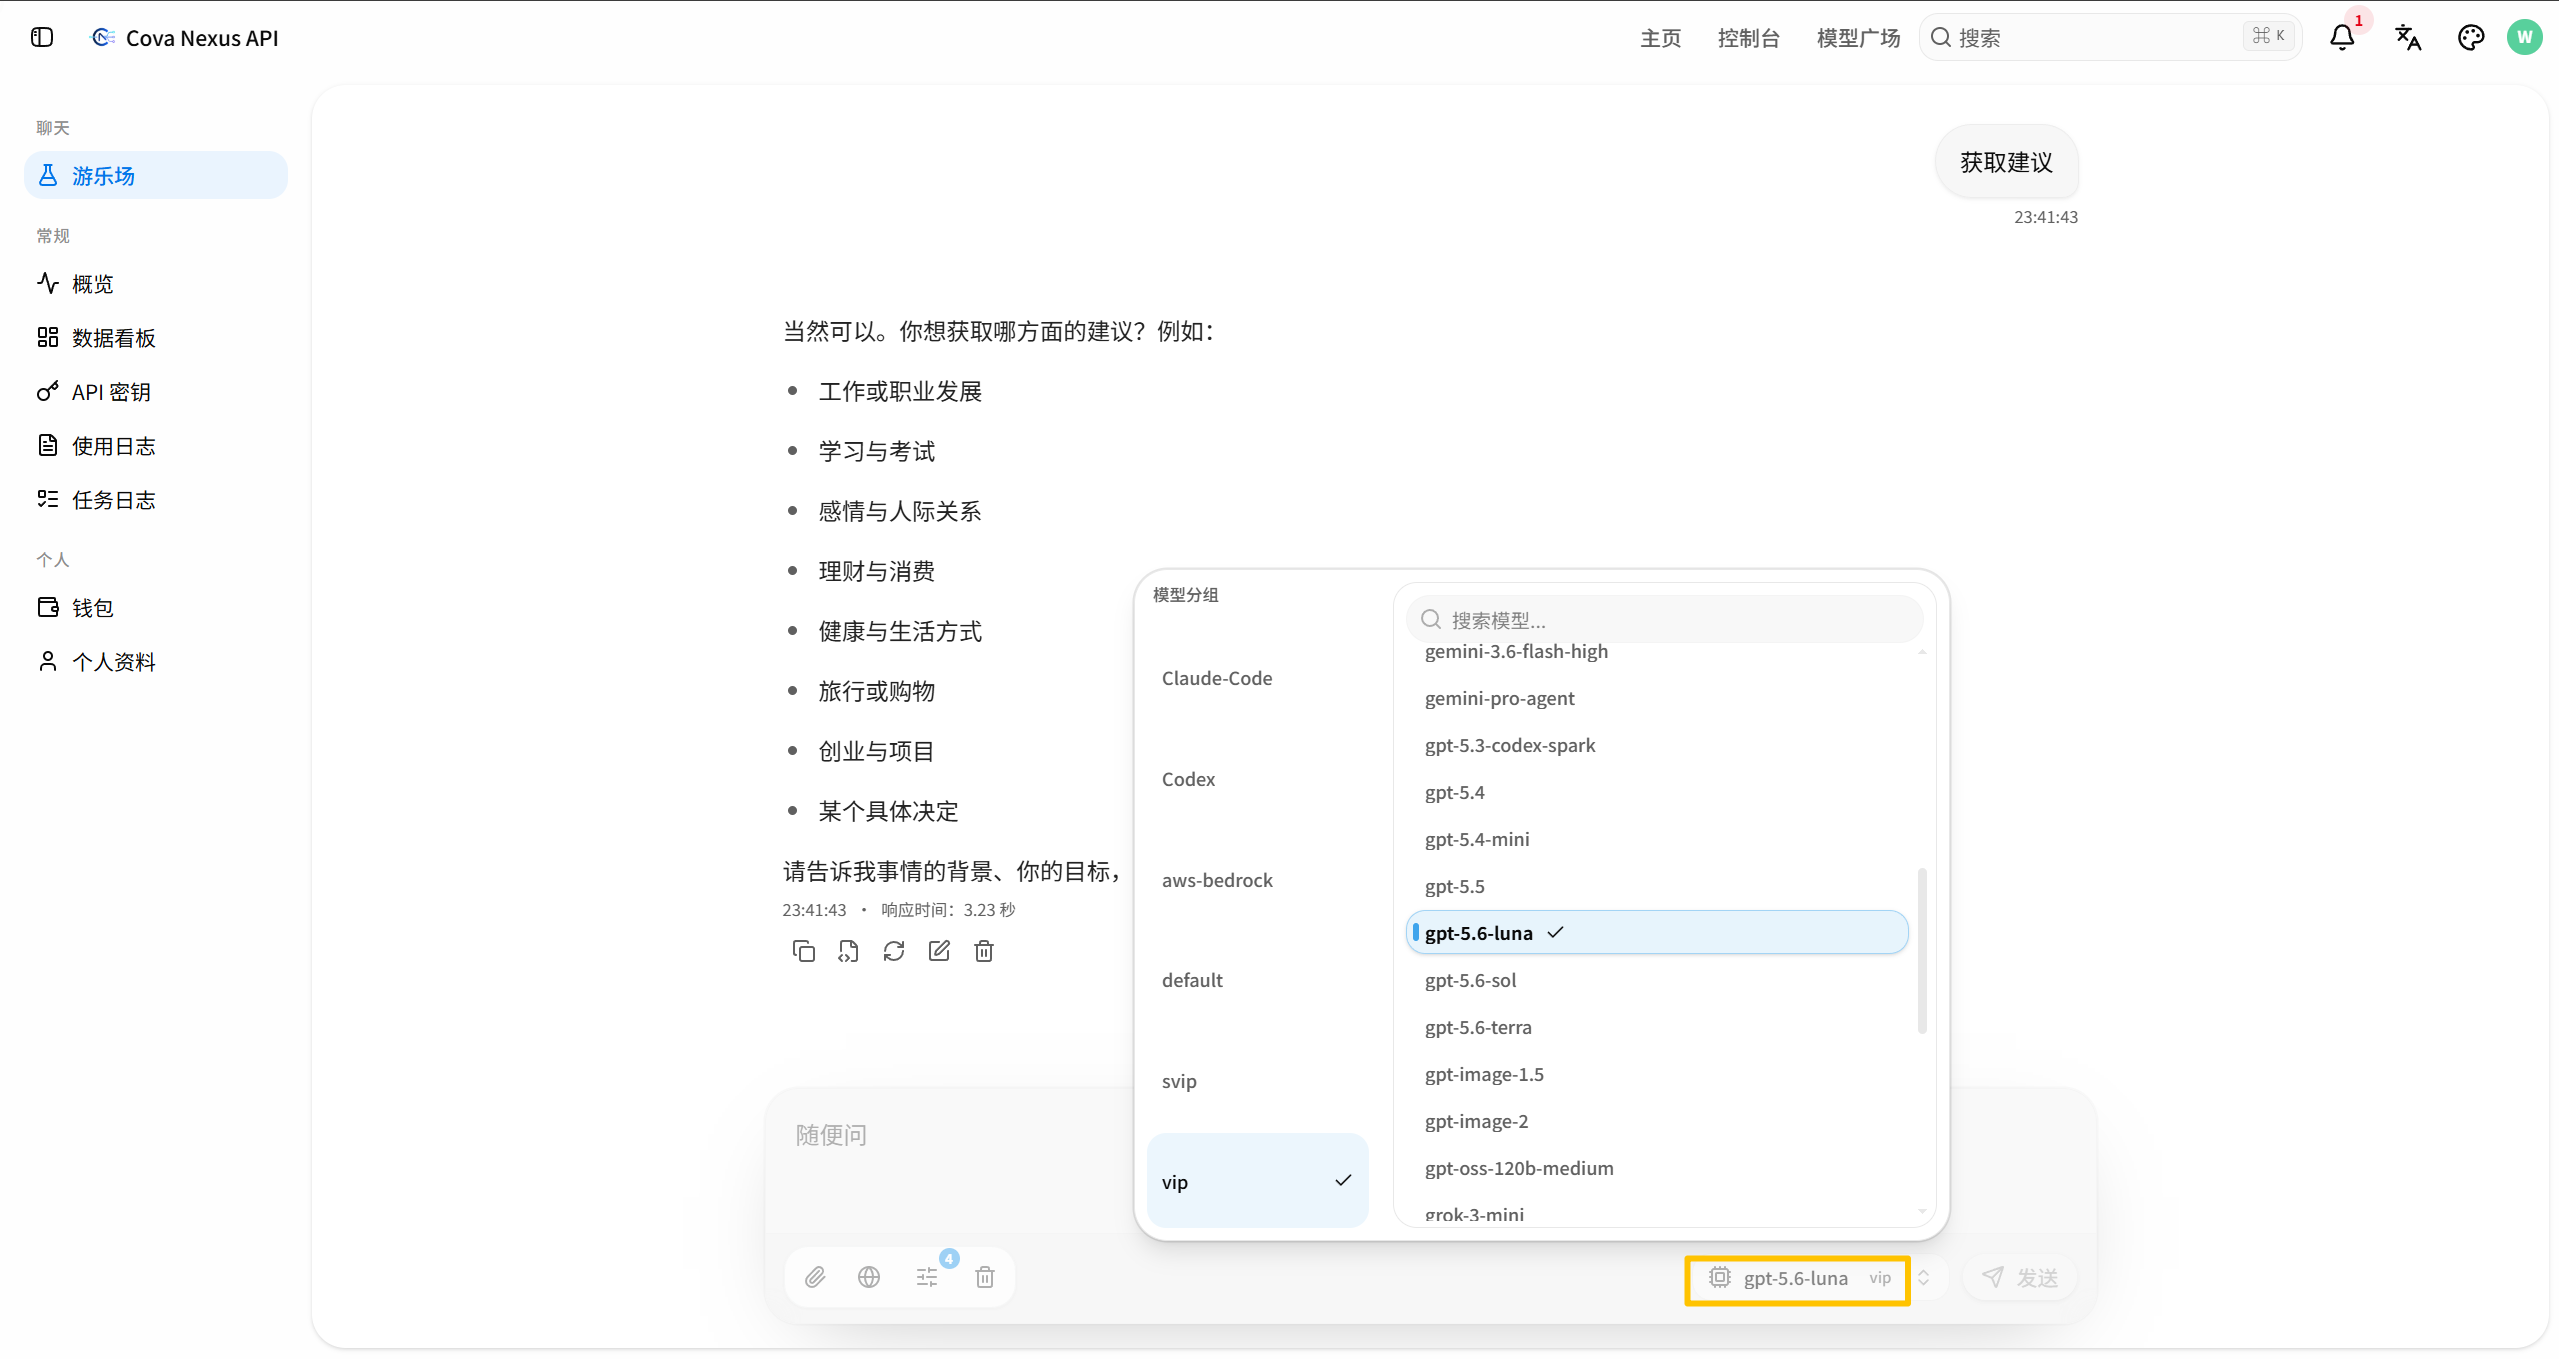2559x1359 pixels.
Task: Select the vip model group
Action: tap(1258, 1181)
